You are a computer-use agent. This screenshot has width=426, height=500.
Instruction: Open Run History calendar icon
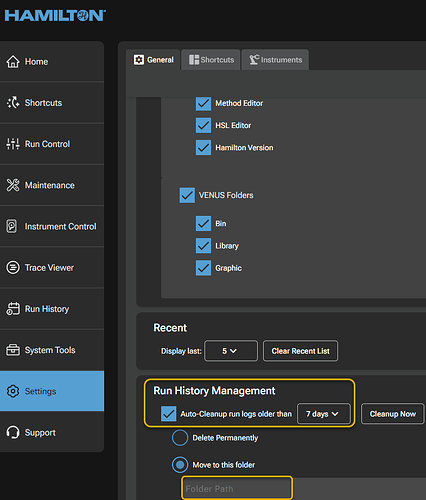13,309
